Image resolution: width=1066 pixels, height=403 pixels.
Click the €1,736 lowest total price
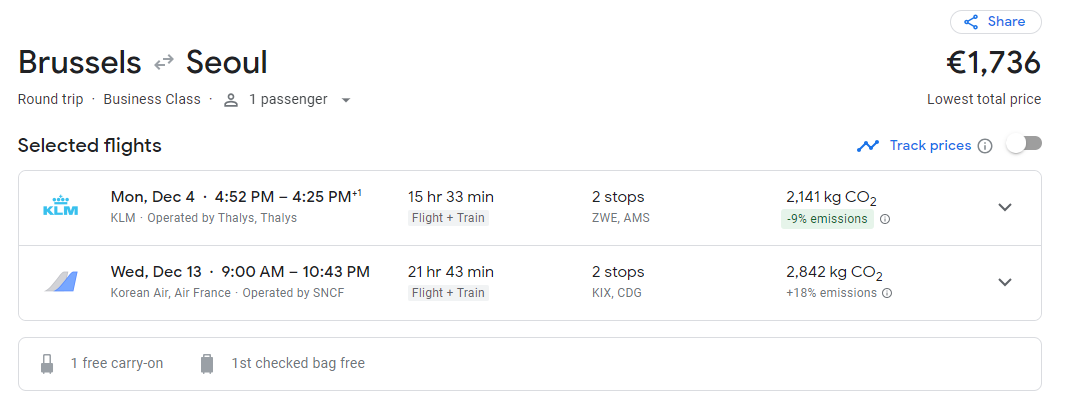[993, 63]
